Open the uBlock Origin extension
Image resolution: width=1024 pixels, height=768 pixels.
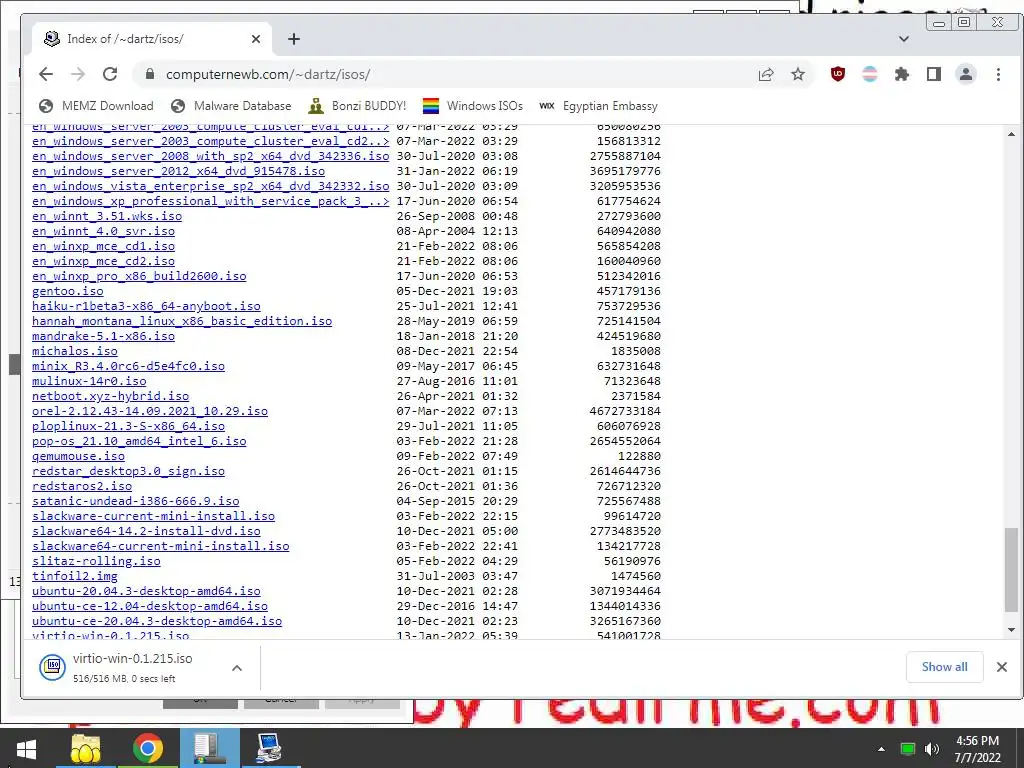tap(838, 74)
